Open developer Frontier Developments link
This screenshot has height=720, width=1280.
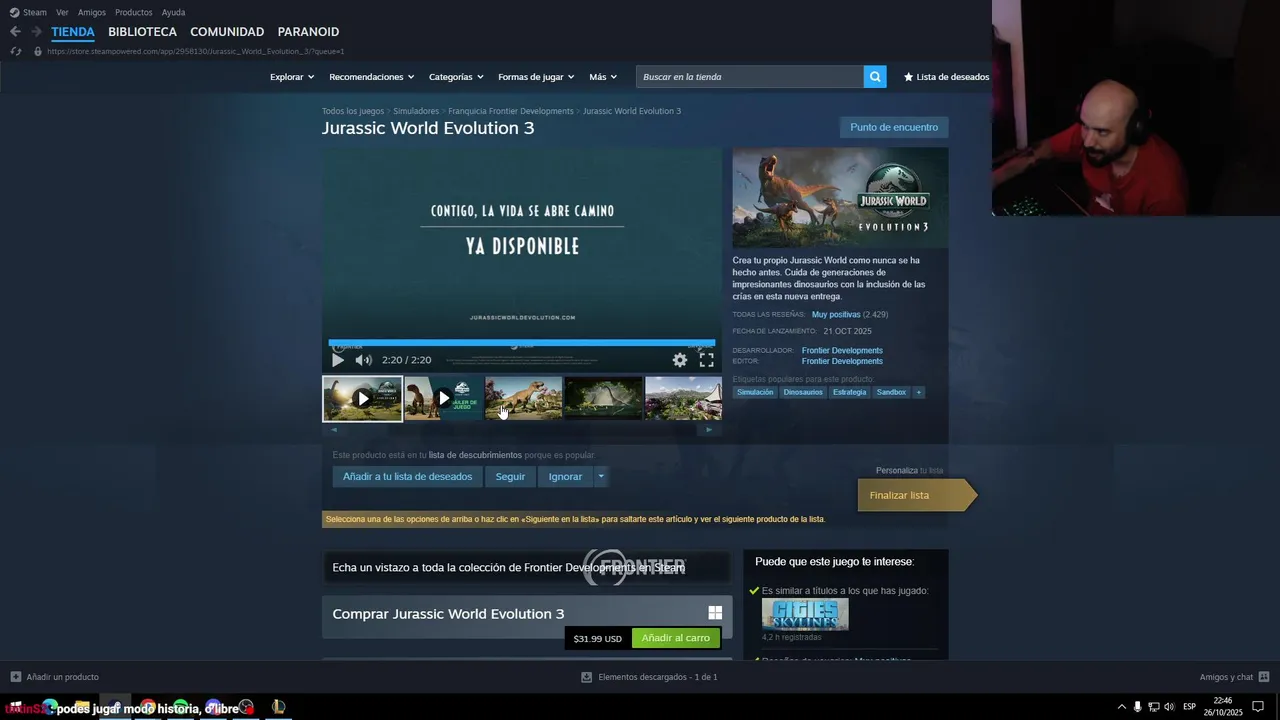click(842, 351)
